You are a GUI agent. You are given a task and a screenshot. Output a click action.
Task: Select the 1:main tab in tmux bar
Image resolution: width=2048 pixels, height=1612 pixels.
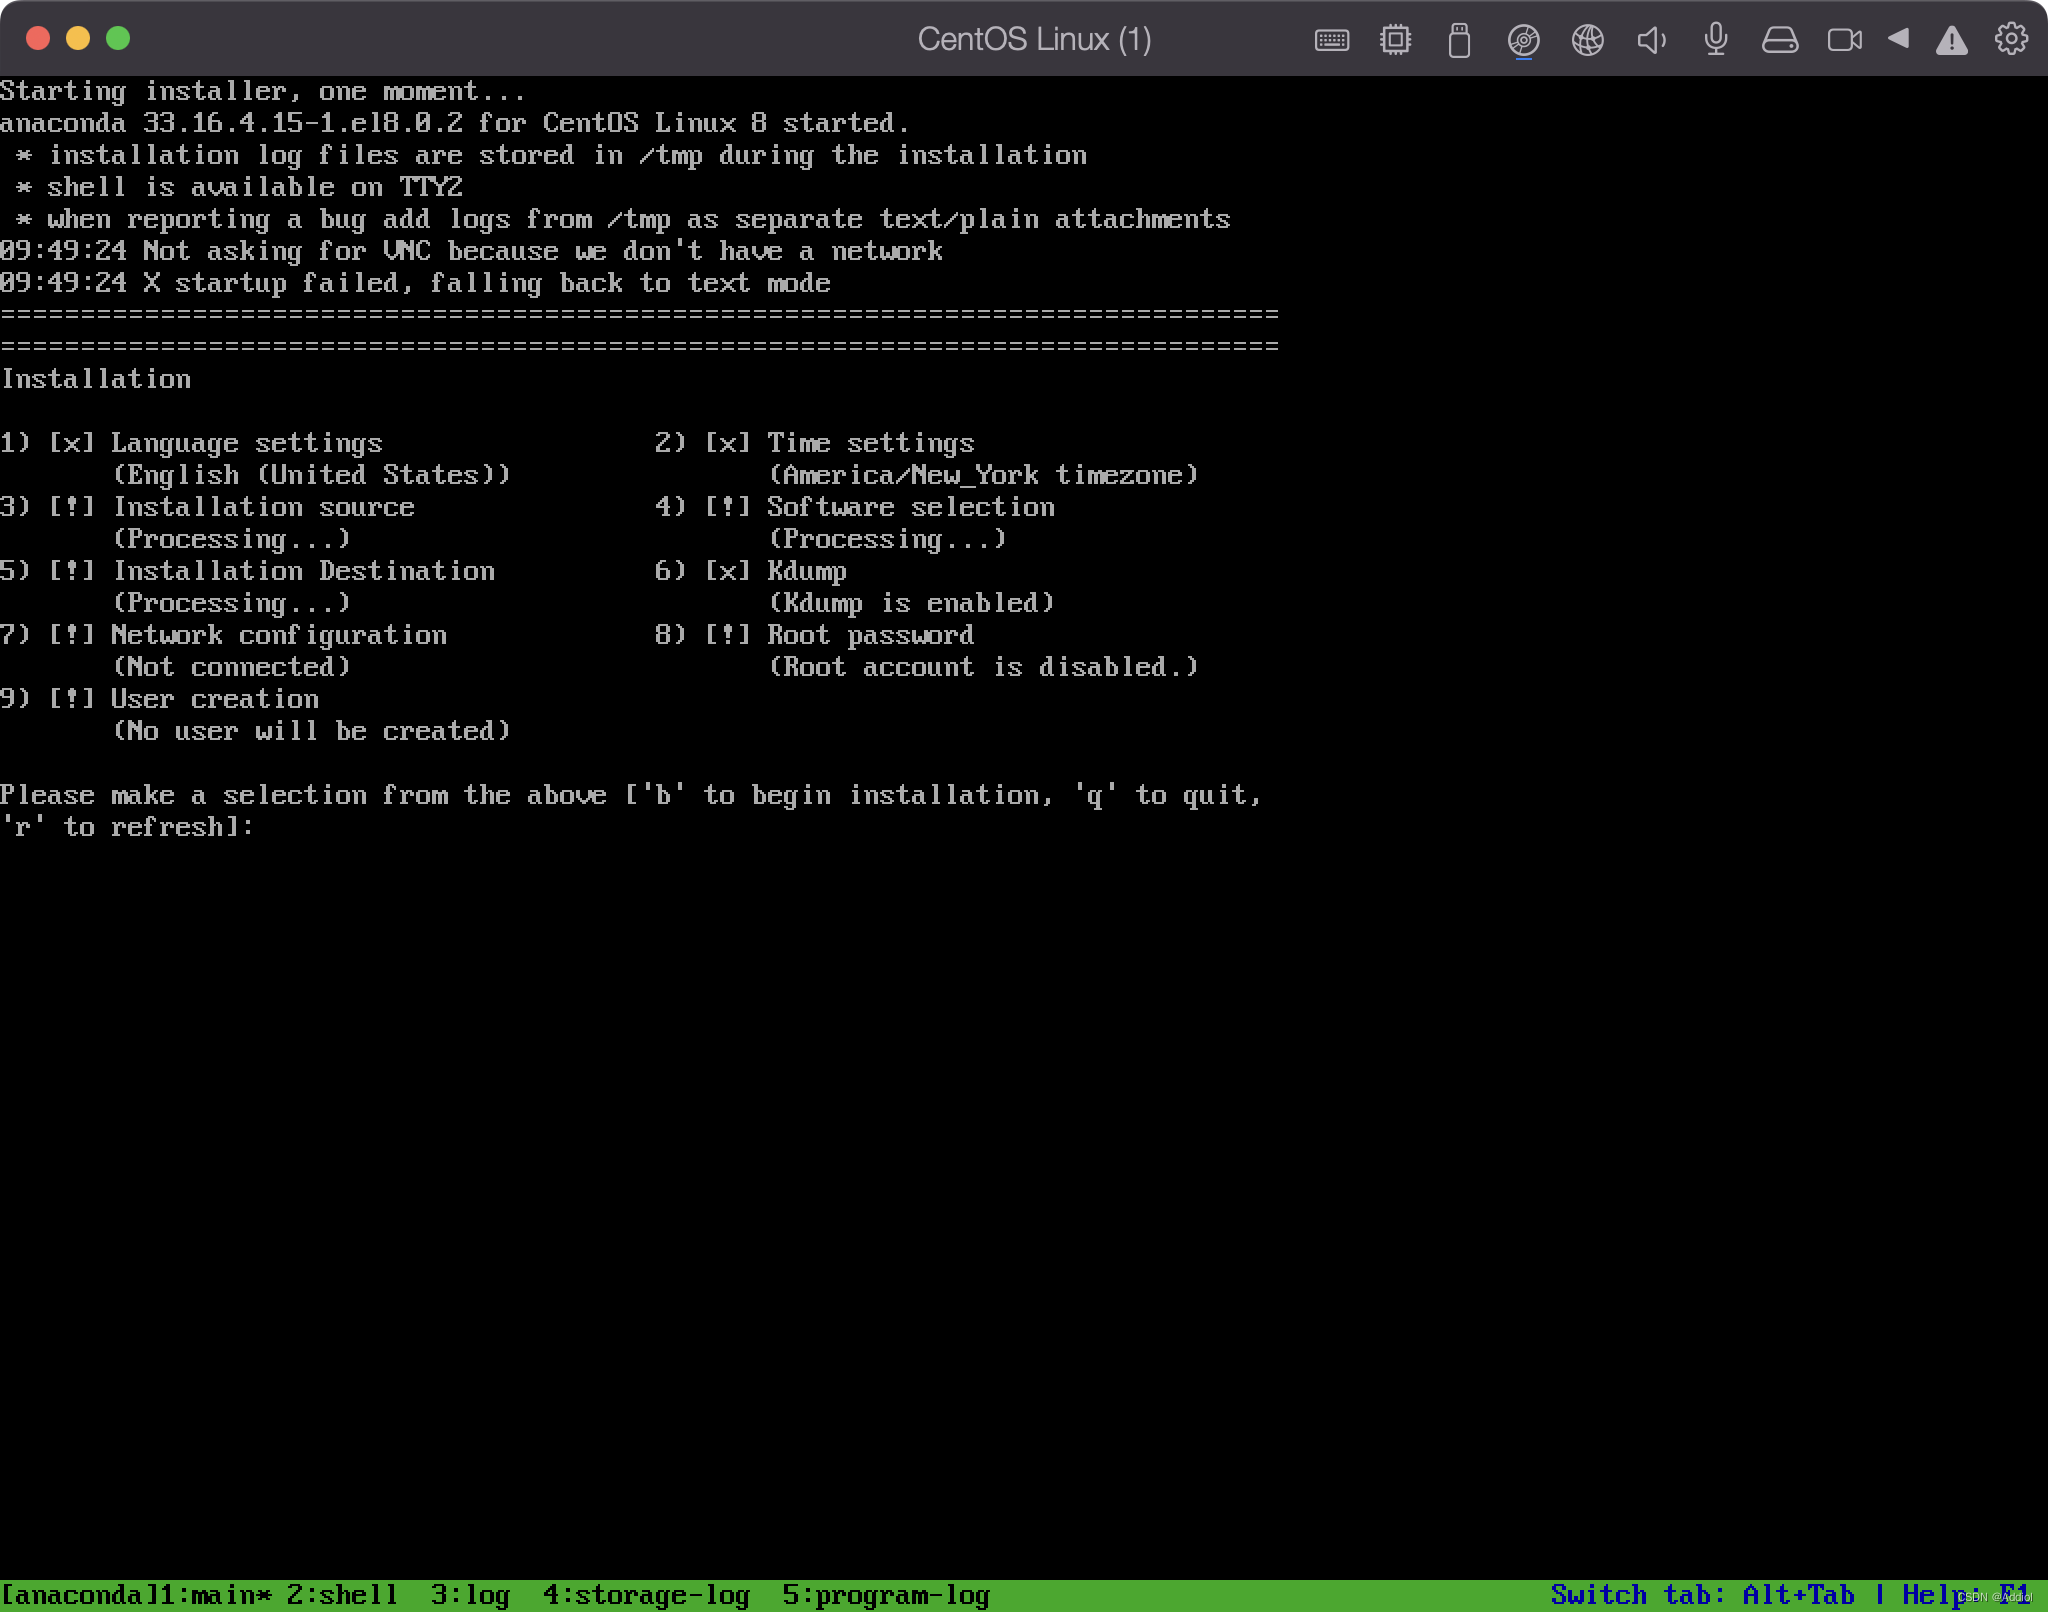215,1595
